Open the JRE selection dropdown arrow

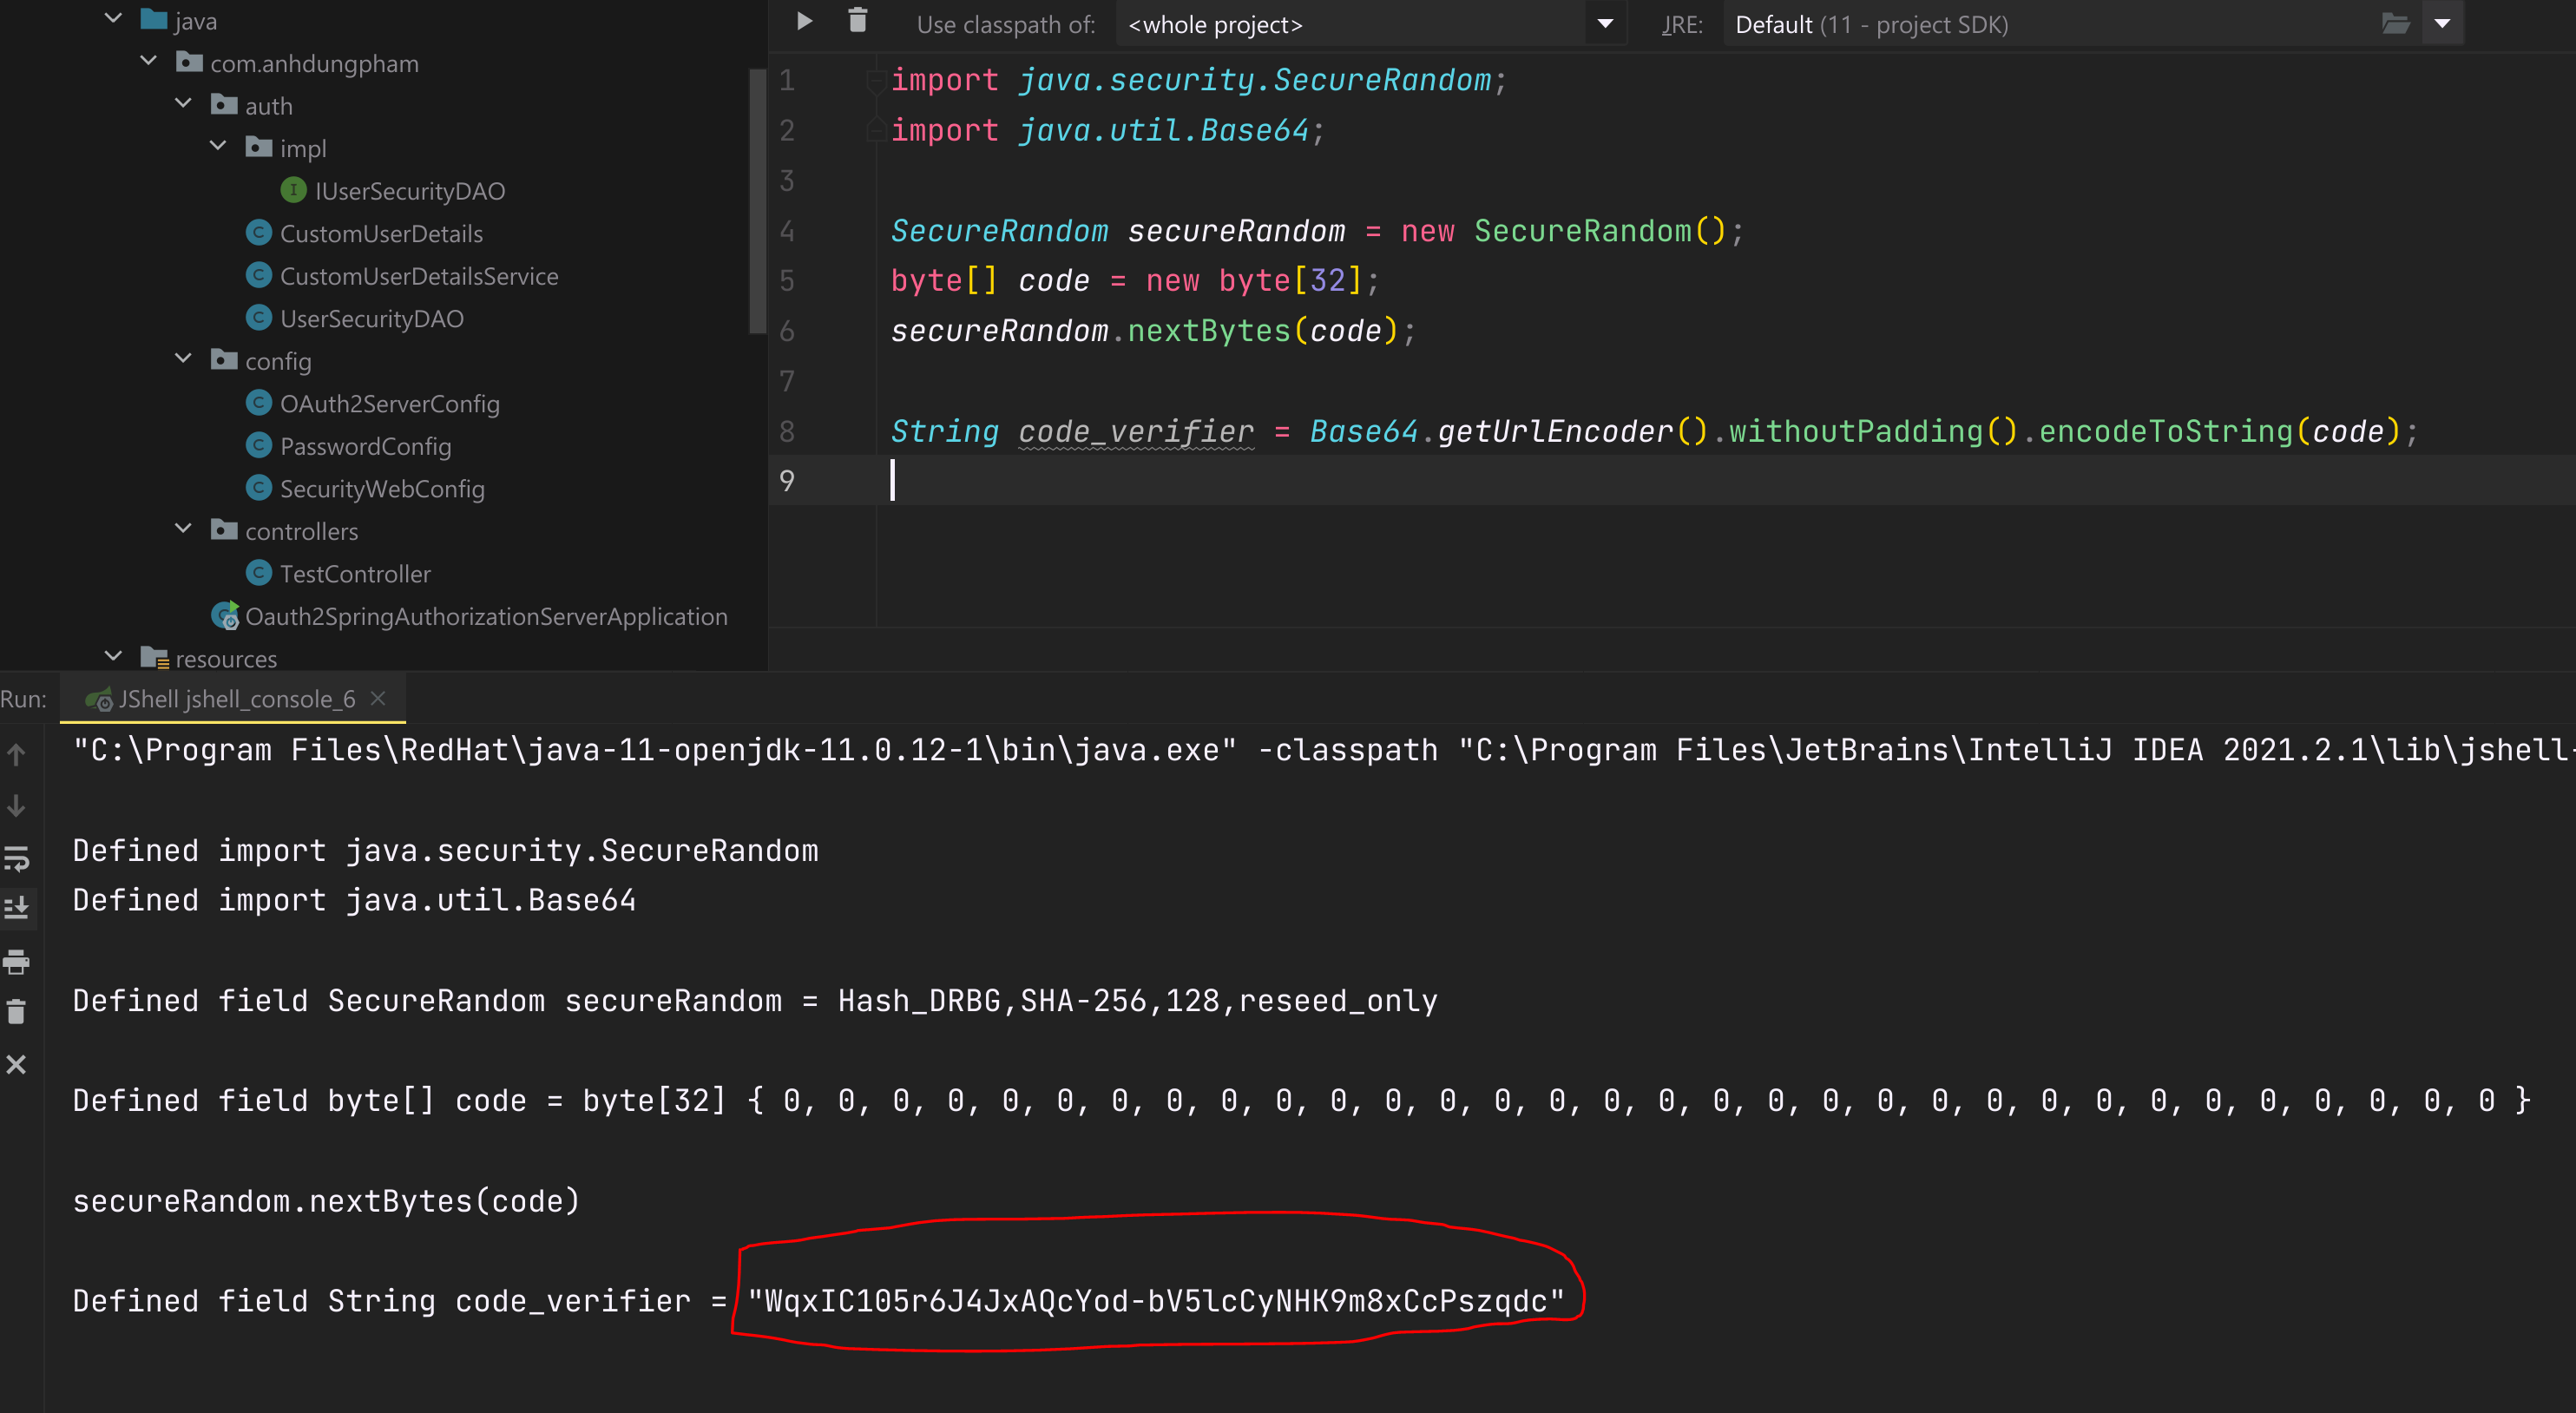(x=2443, y=24)
